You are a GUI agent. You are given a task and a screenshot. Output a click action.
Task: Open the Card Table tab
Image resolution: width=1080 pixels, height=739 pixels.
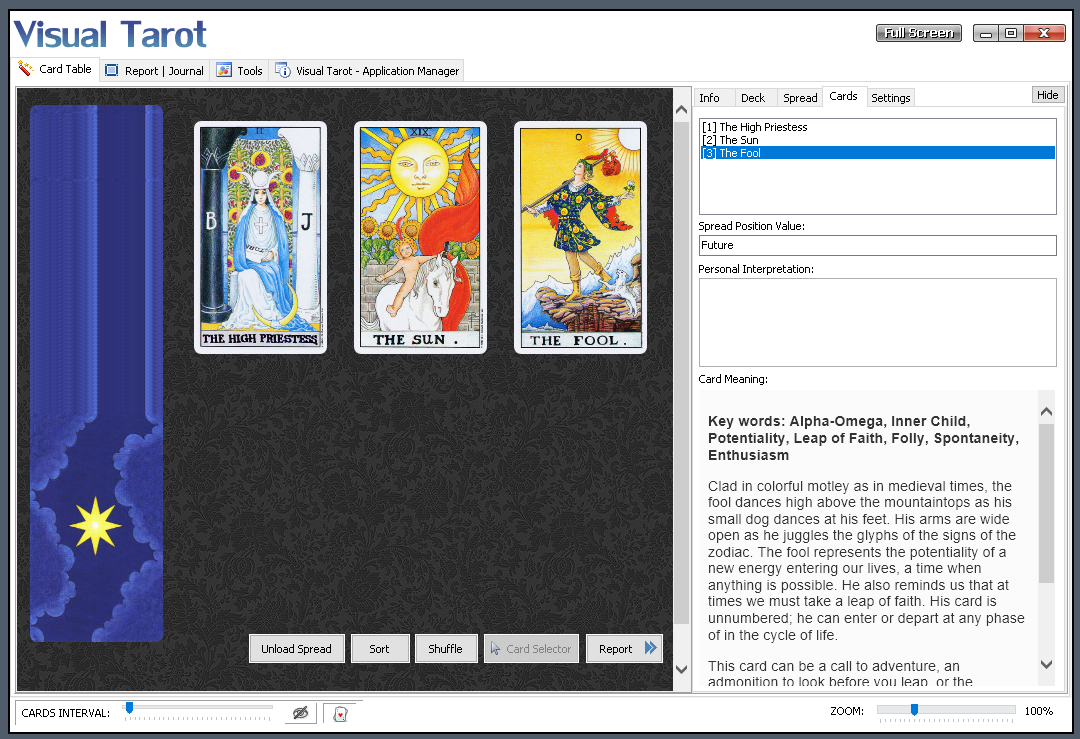[x=55, y=69]
